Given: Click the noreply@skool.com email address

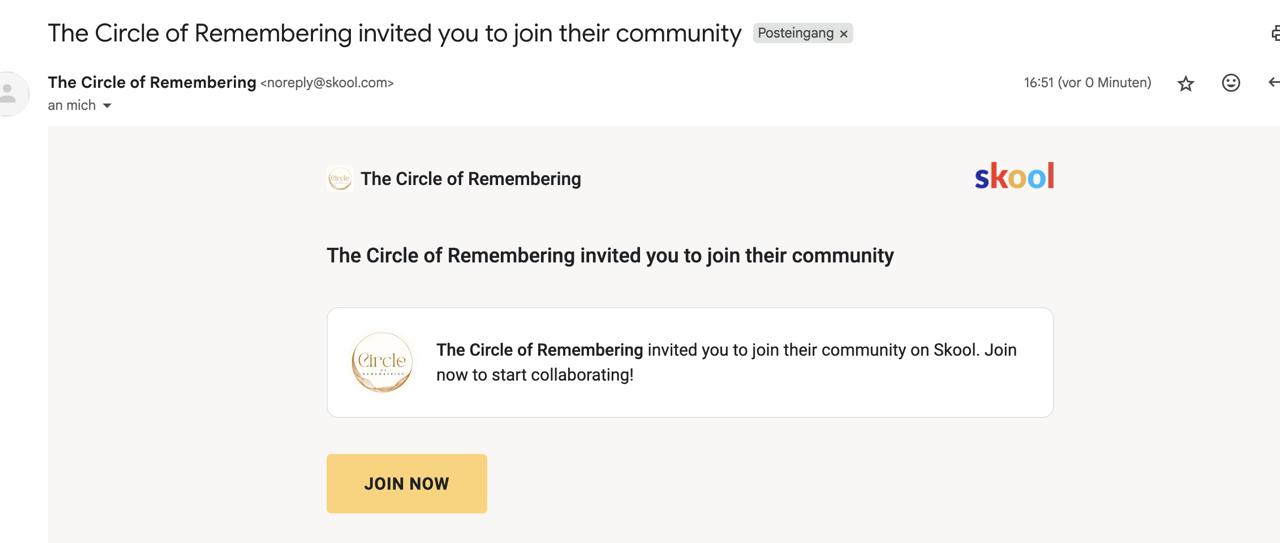Looking at the screenshot, I should (x=327, y=83).
